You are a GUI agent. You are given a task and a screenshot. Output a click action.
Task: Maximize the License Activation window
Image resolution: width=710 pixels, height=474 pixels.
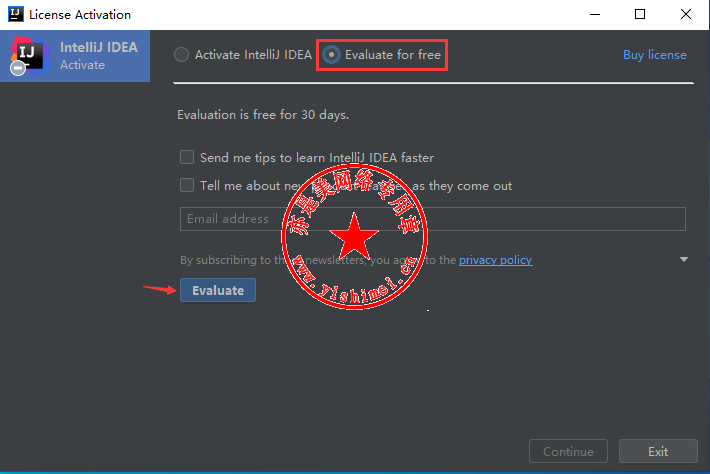coord(640,14)
